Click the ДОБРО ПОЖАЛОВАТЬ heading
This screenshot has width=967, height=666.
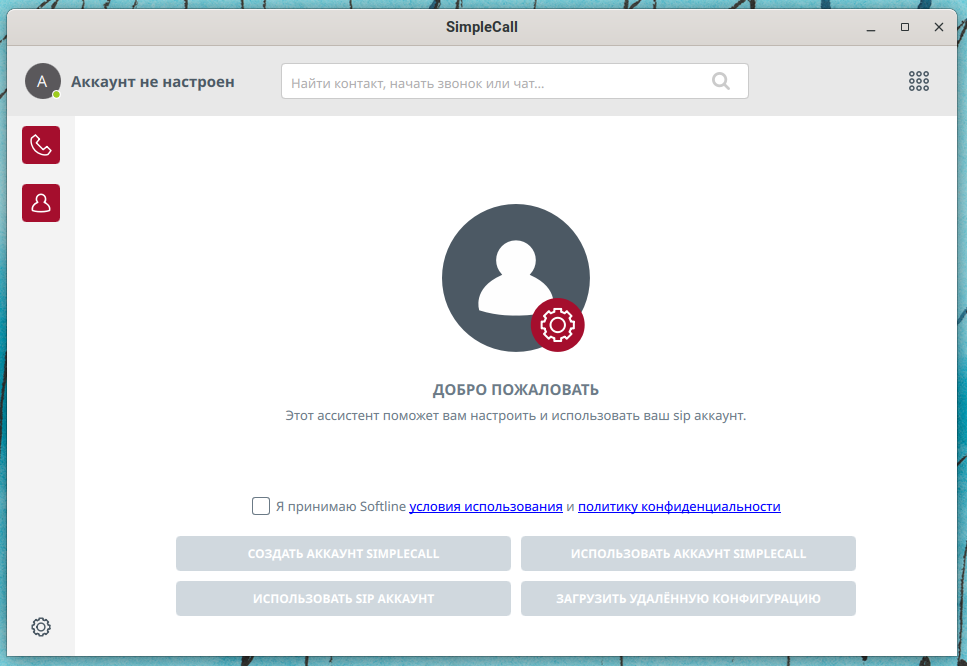(516, 390)
